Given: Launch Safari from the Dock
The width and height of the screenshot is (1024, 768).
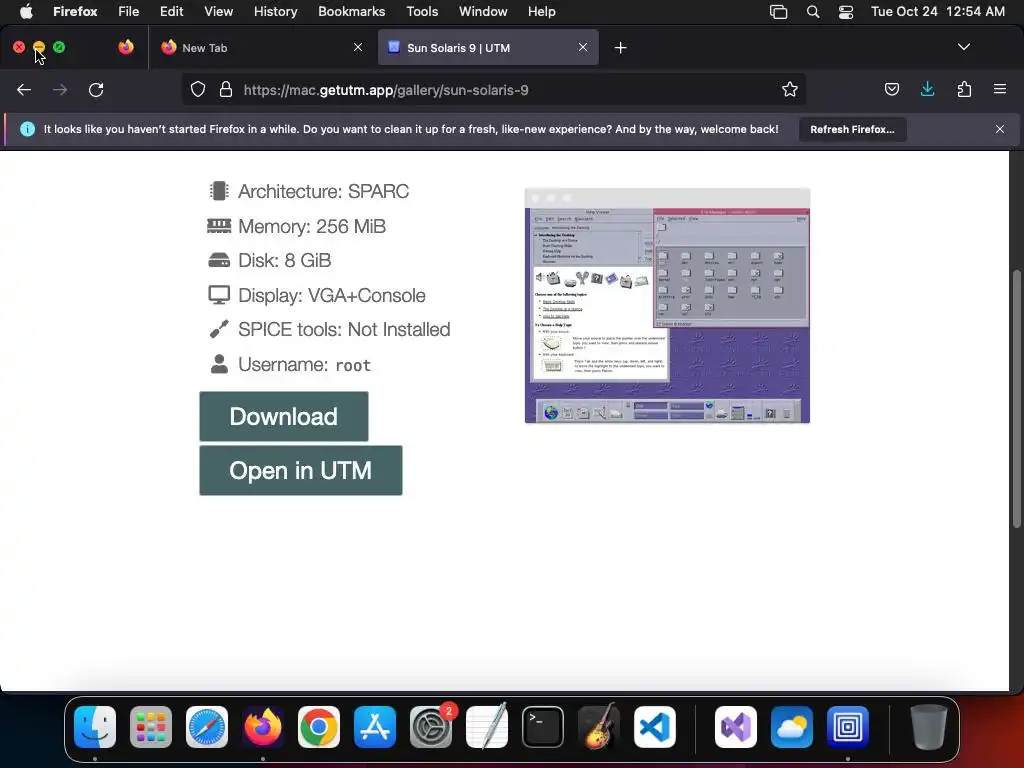Looking at the screenshot, I should point(207,727).
